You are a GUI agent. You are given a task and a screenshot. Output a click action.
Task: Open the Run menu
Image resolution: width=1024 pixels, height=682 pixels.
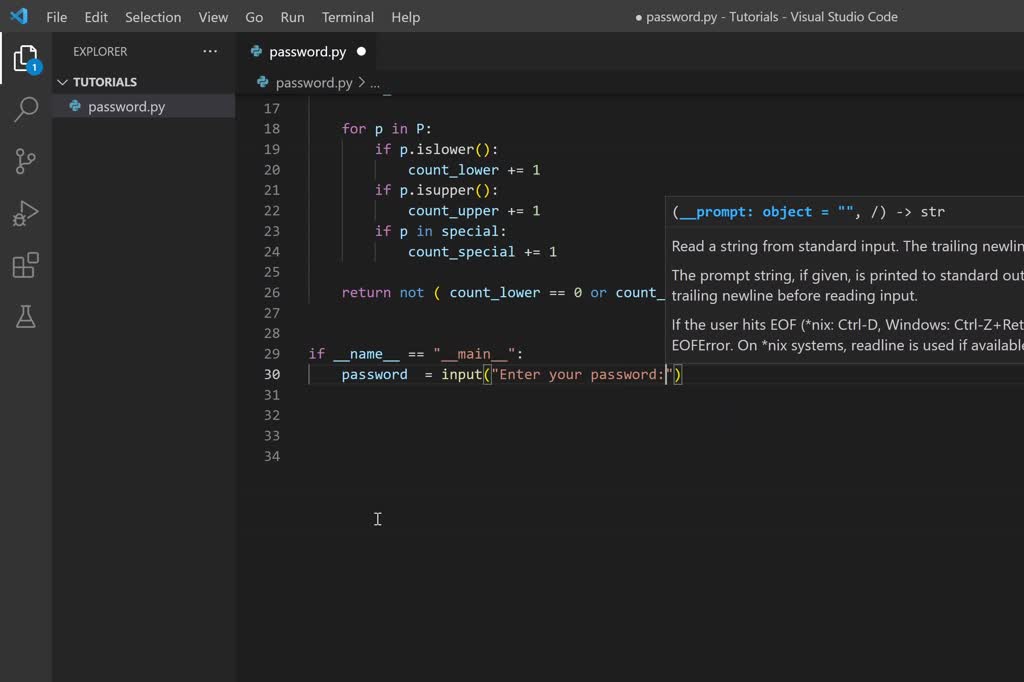point(293,17)
